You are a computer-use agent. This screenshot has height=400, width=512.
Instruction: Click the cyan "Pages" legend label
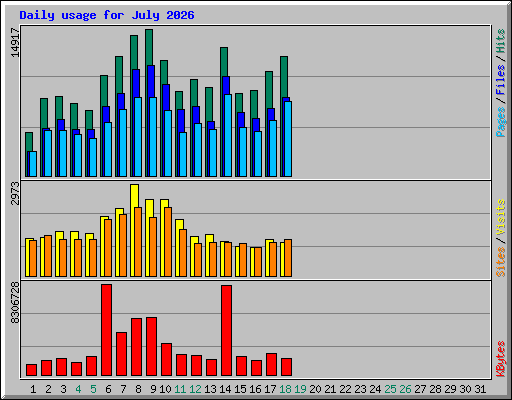coord(501,122)
